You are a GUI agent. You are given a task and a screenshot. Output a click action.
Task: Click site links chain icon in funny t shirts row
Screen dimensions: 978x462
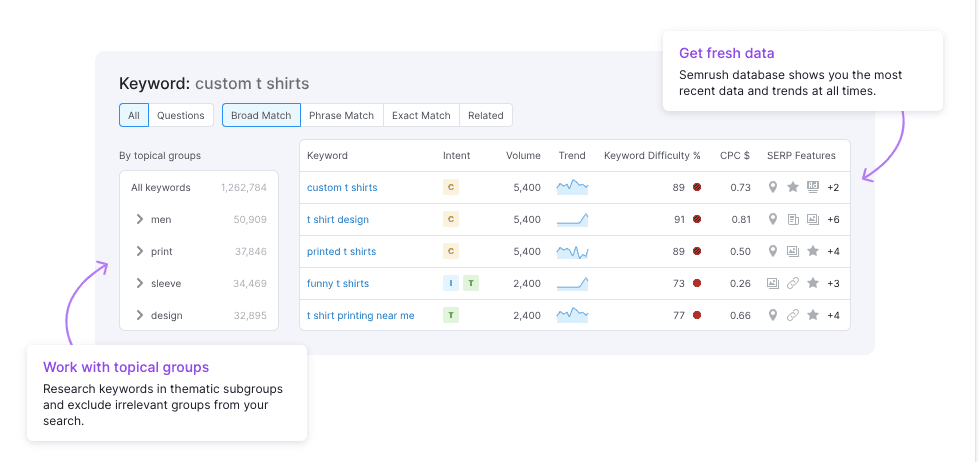(x=793, y=283)
